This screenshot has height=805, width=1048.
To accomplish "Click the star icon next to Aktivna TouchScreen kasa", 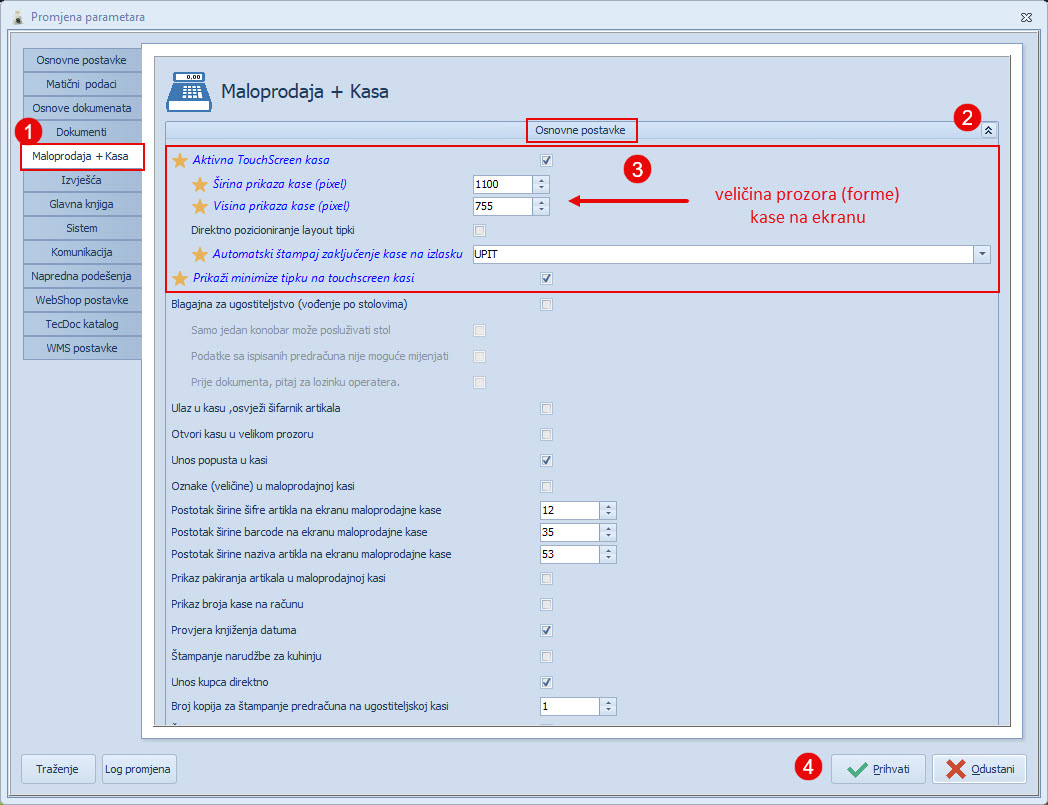I will point(180,160).
